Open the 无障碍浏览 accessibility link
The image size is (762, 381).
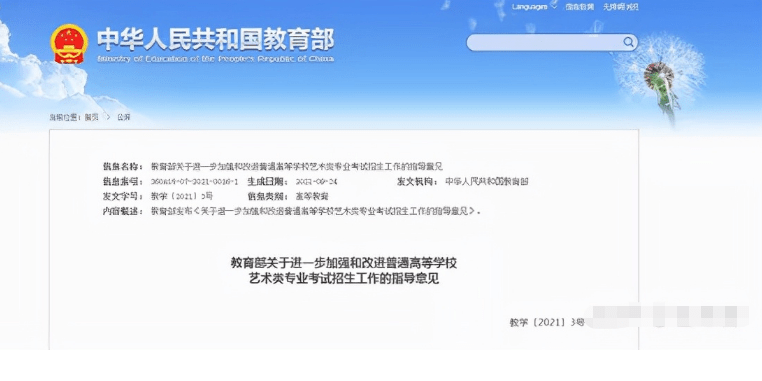pyautogui.click(x=621, y=7)
